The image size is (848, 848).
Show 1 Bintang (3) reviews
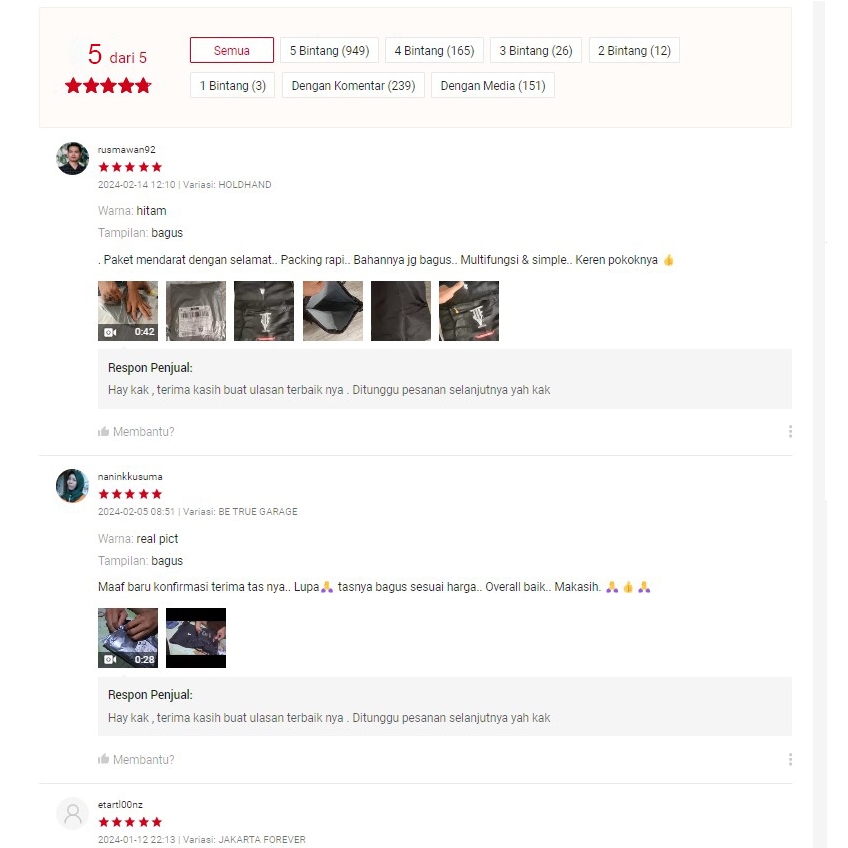[x=233, y=85]
